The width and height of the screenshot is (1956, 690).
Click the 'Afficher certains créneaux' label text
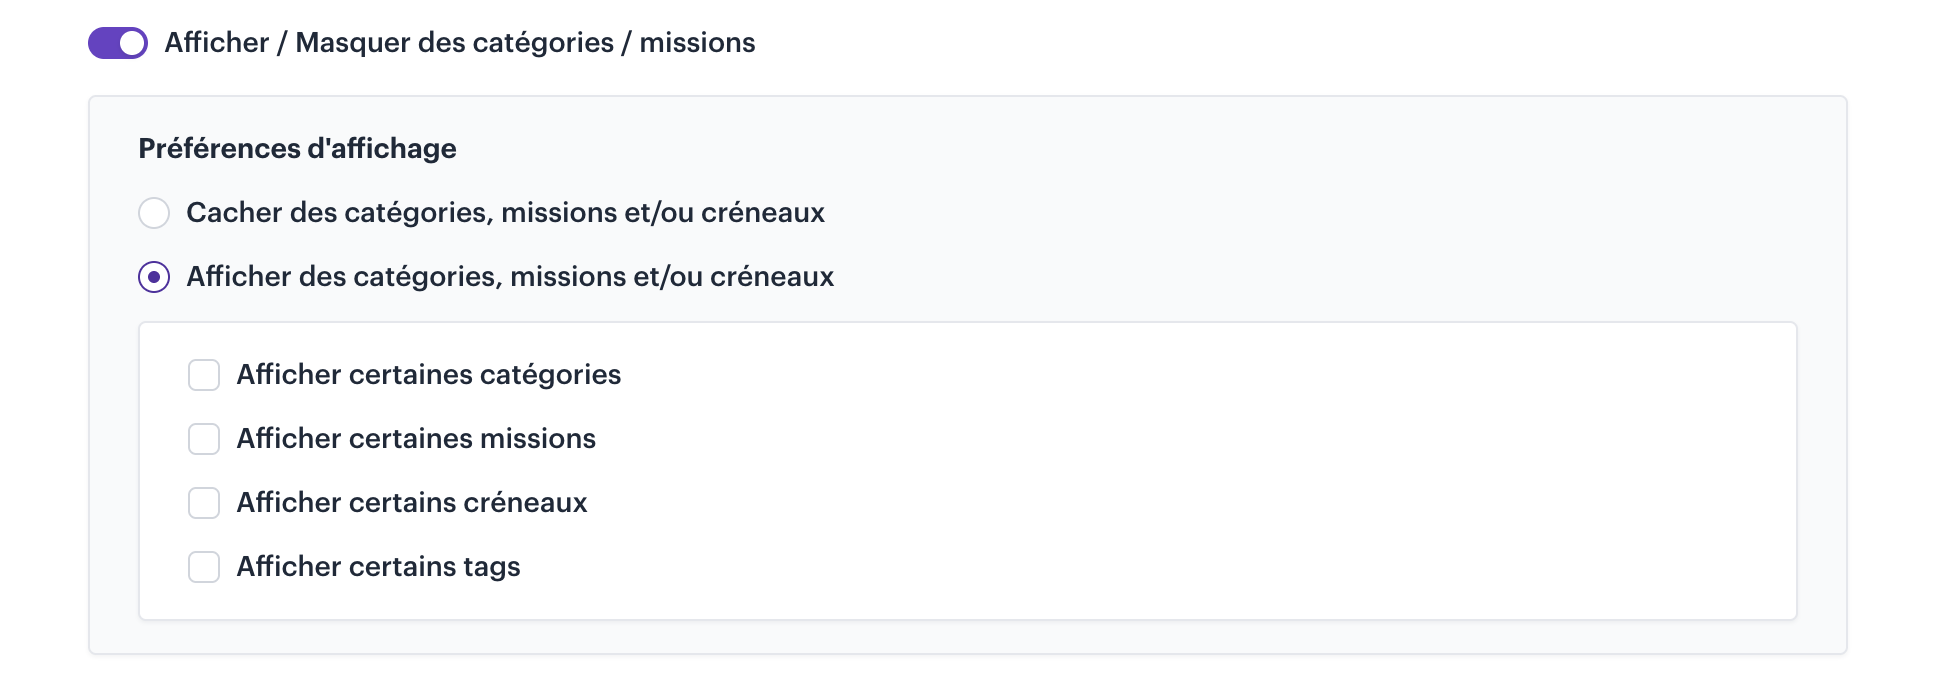coord(411,503)
